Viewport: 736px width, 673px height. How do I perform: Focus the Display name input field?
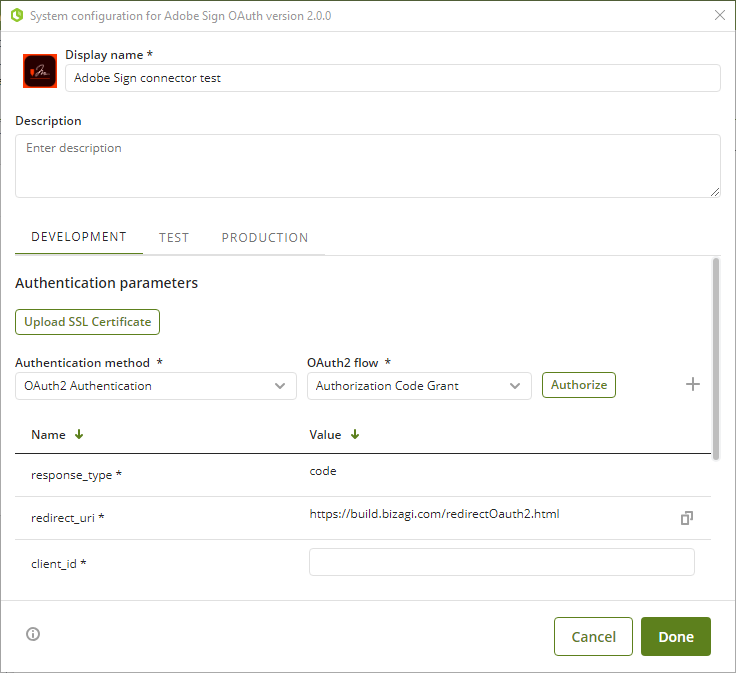(x=393, y=78)
